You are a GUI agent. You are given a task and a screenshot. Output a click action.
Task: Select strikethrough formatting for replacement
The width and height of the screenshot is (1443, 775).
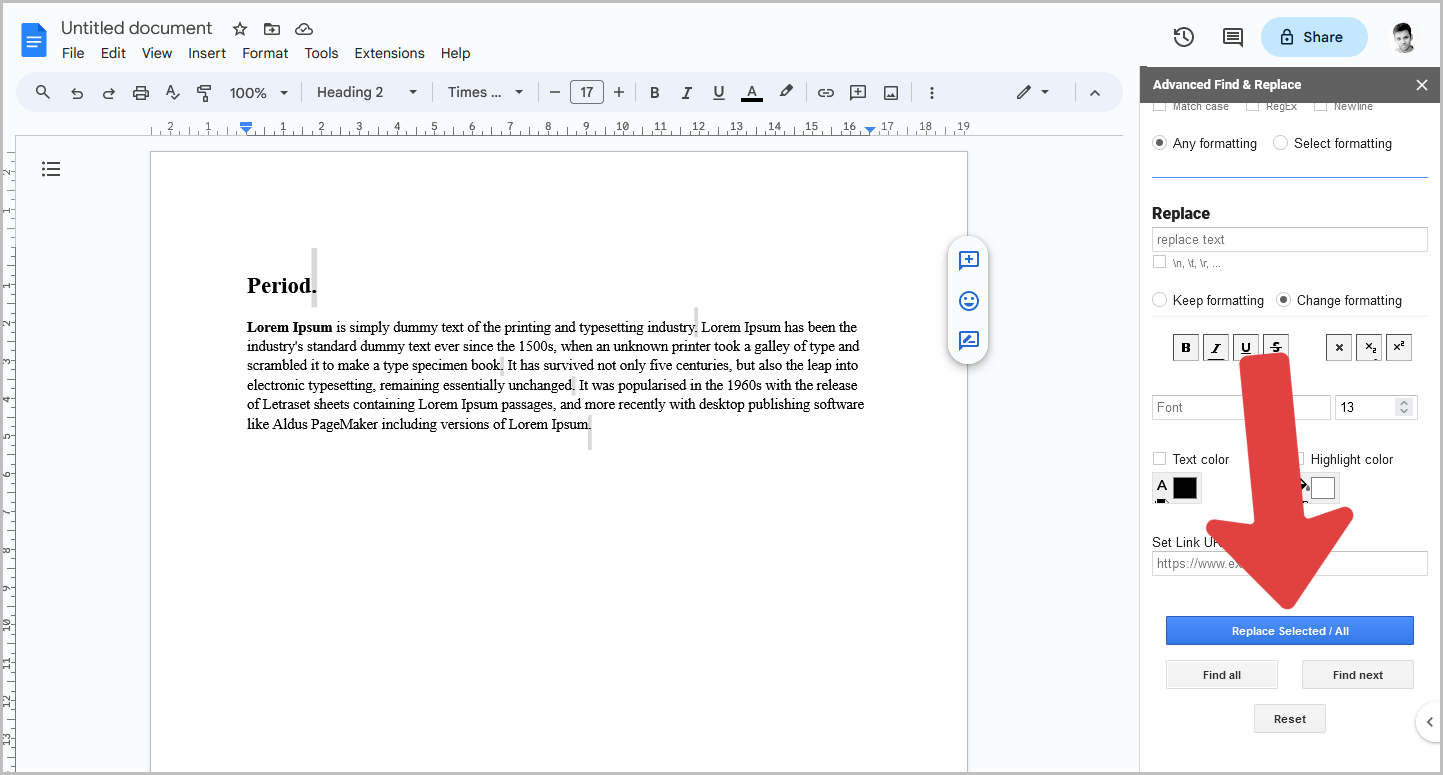[1275, 347]
